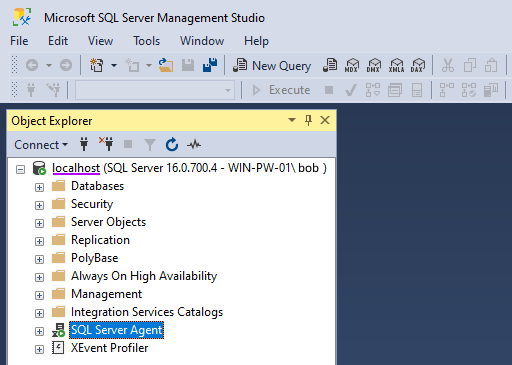The image size is (512, 365).
Task: Click the toolbar Change Connection icon
Action: pos(53,90)
